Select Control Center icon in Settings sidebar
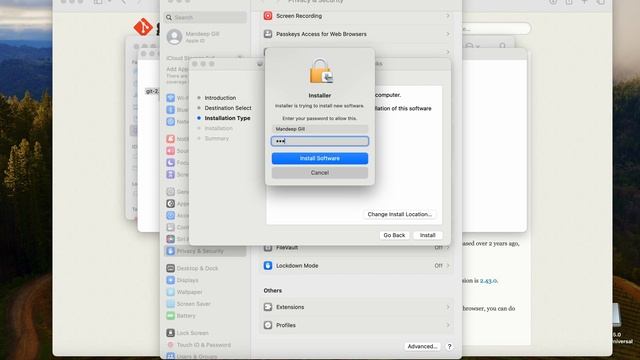Image resolution: width=640 pixels, height=360 pixels. click(x=171, y=227)
